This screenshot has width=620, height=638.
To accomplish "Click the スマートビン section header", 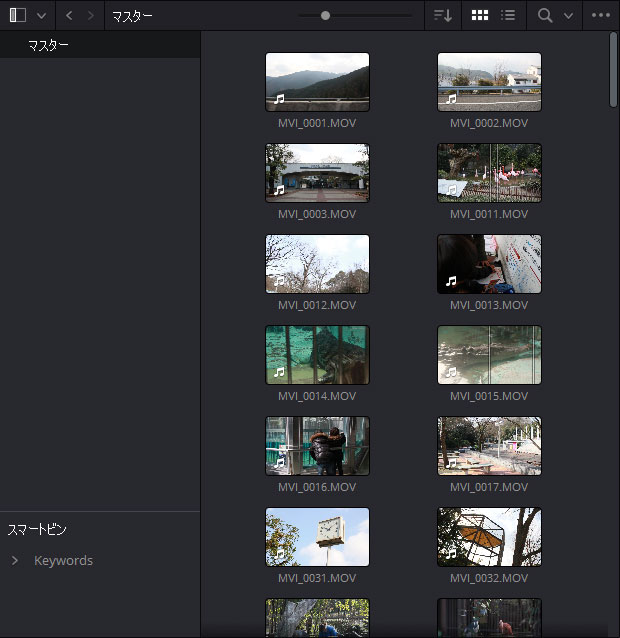I will pos(37,529).
